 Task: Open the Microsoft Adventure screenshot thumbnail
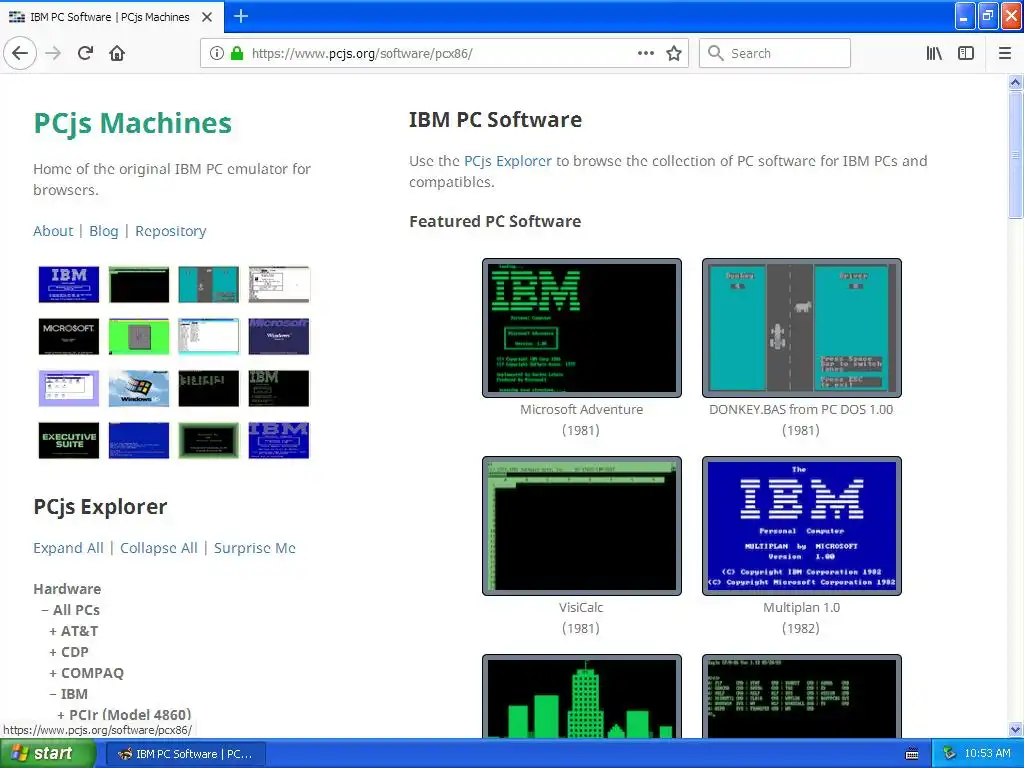pos(582,328)
